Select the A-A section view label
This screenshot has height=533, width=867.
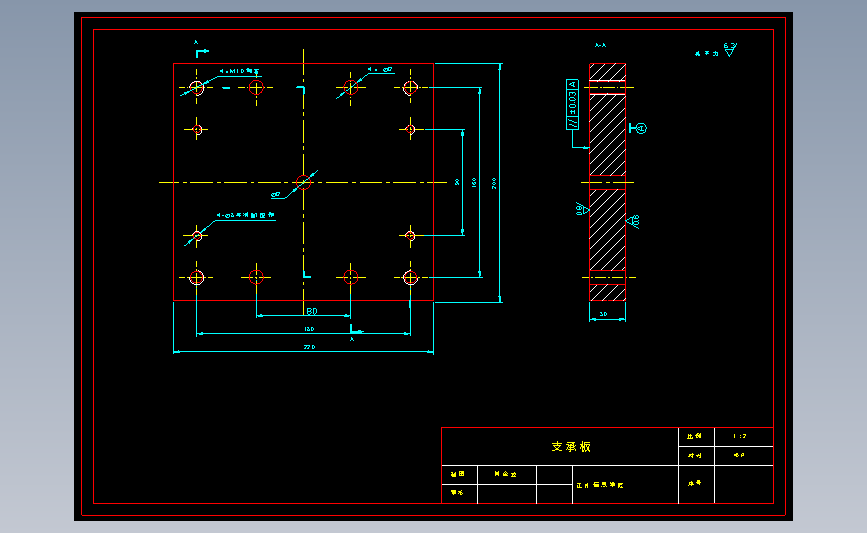tap(600, 45)
